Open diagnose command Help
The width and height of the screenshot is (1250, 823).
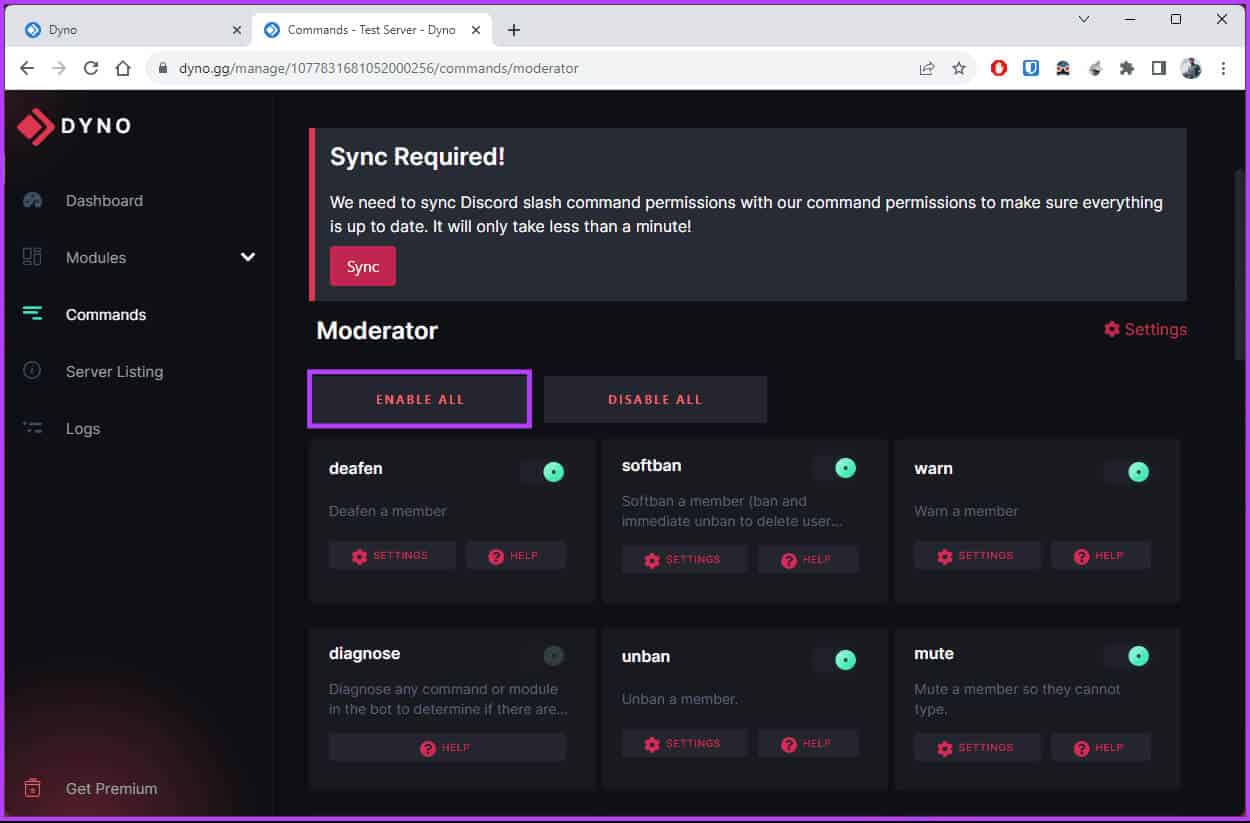[447, 748]
